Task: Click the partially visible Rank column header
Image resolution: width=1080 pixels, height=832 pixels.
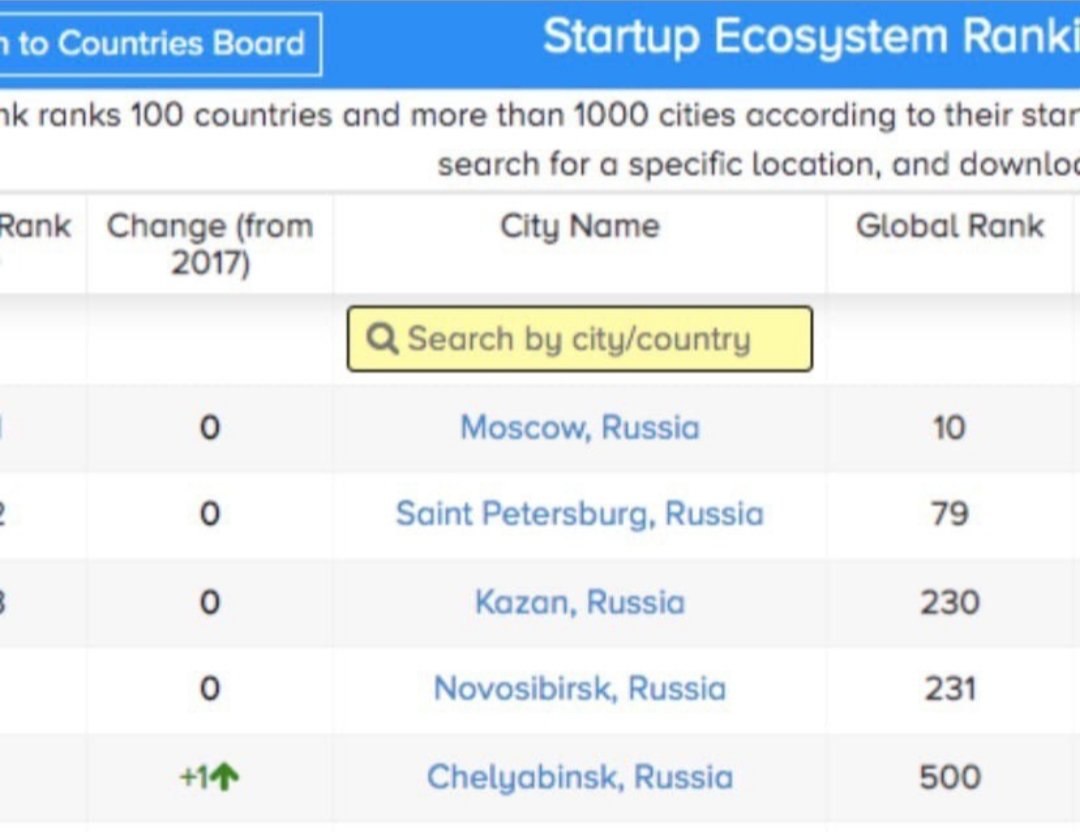Action: tap(35, 226)
